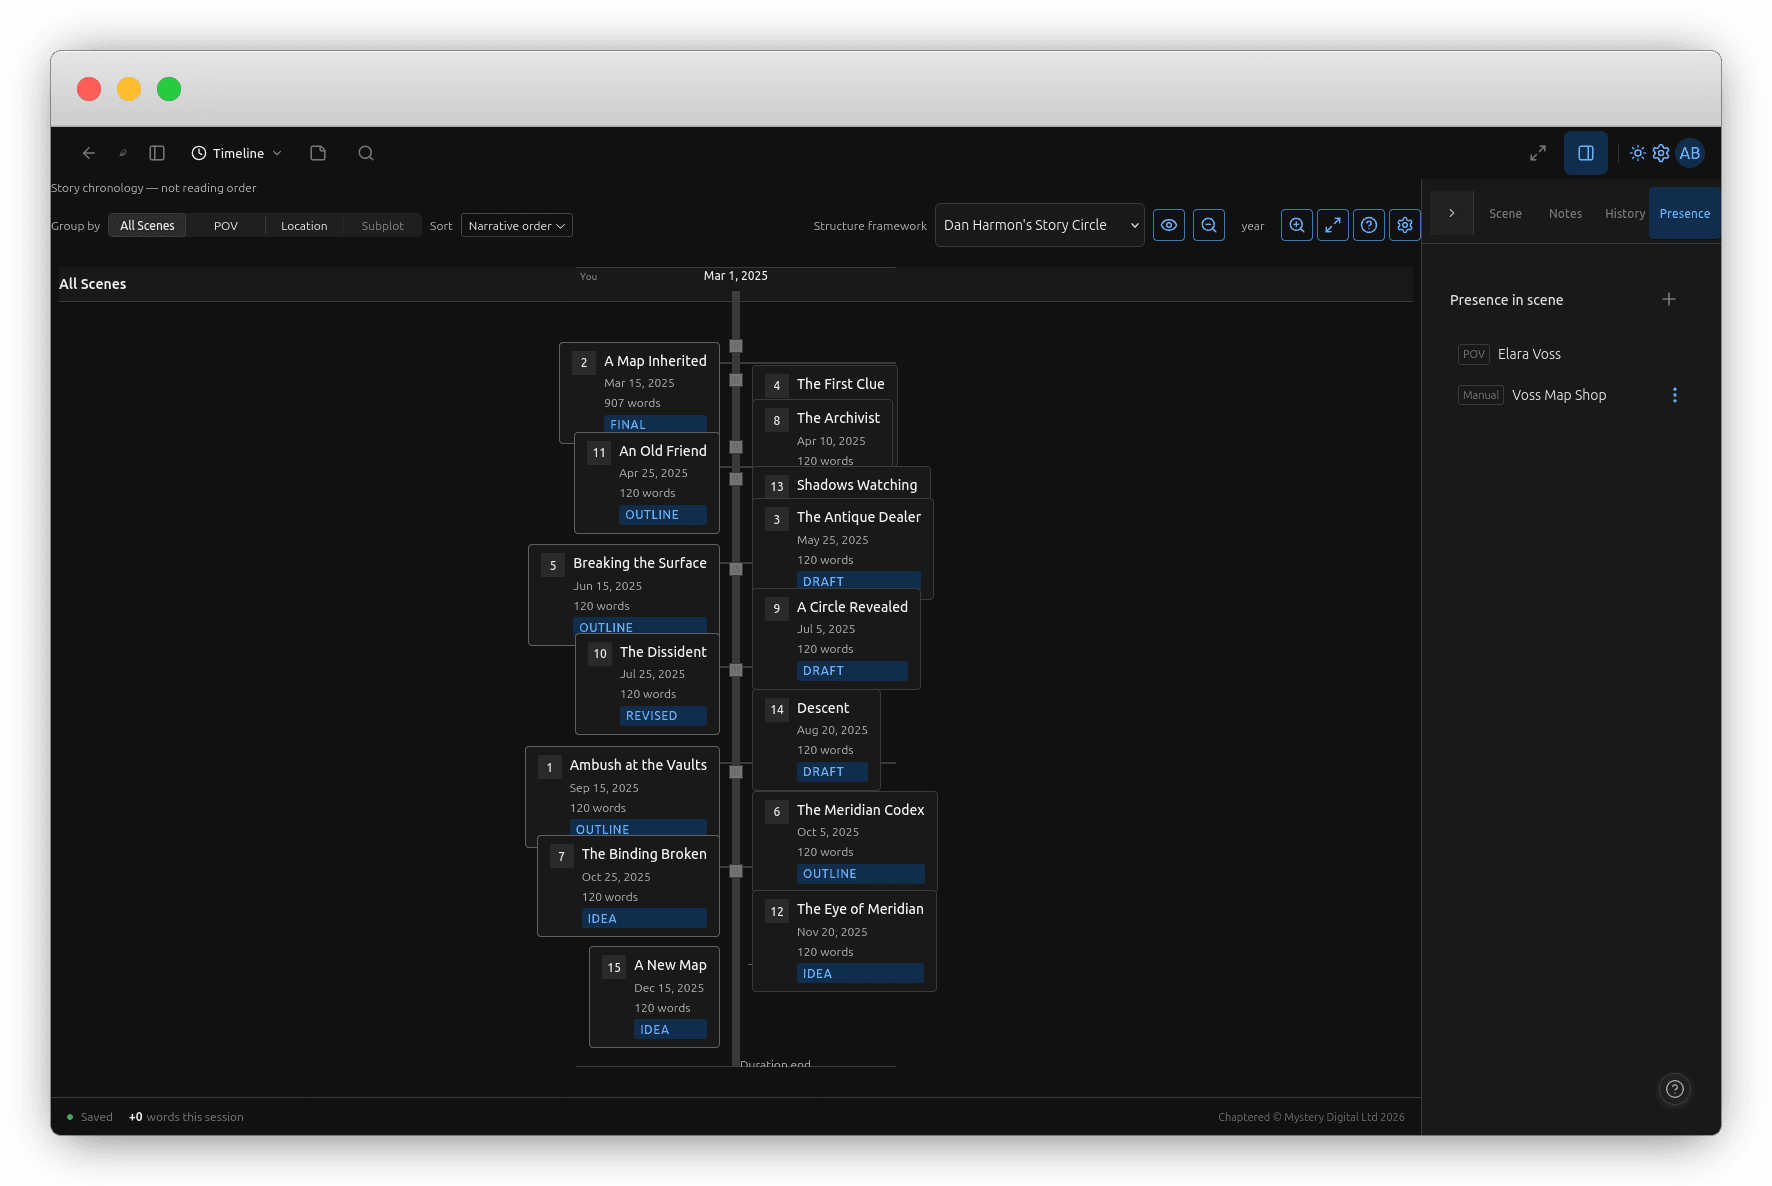Click the fit-to-view arrows button
Image resolution: width=1772 pixels, height=1186 pixels.
pyautogui.click(x=1333, y=225)
